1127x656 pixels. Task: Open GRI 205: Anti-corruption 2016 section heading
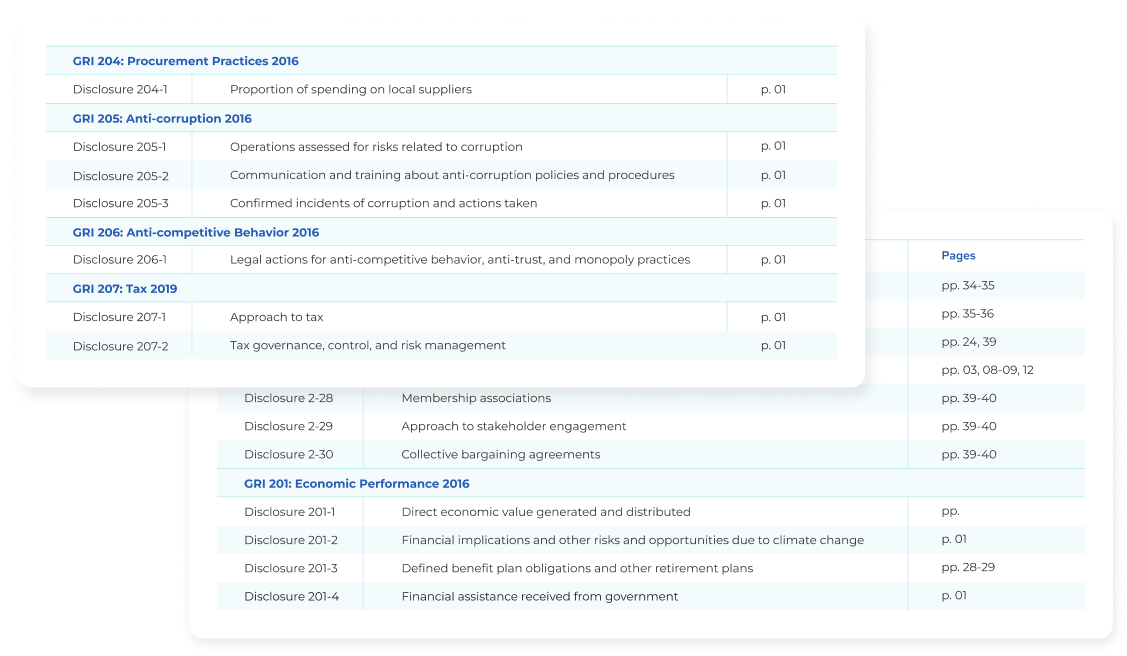[162, 119]
